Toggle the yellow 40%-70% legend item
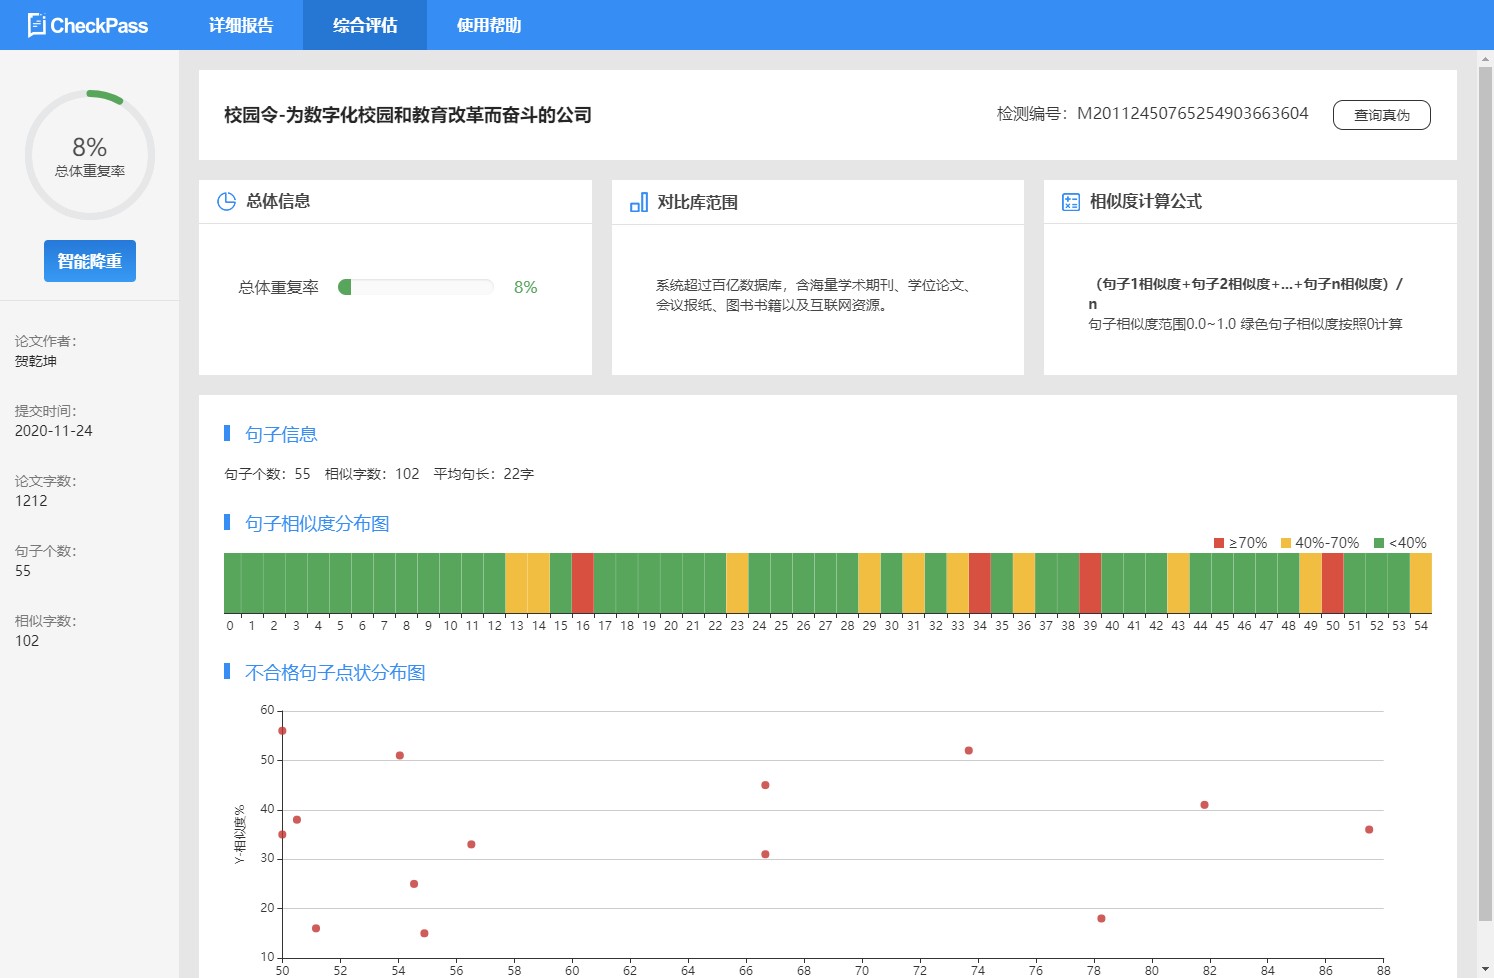 click(1320, 543)
